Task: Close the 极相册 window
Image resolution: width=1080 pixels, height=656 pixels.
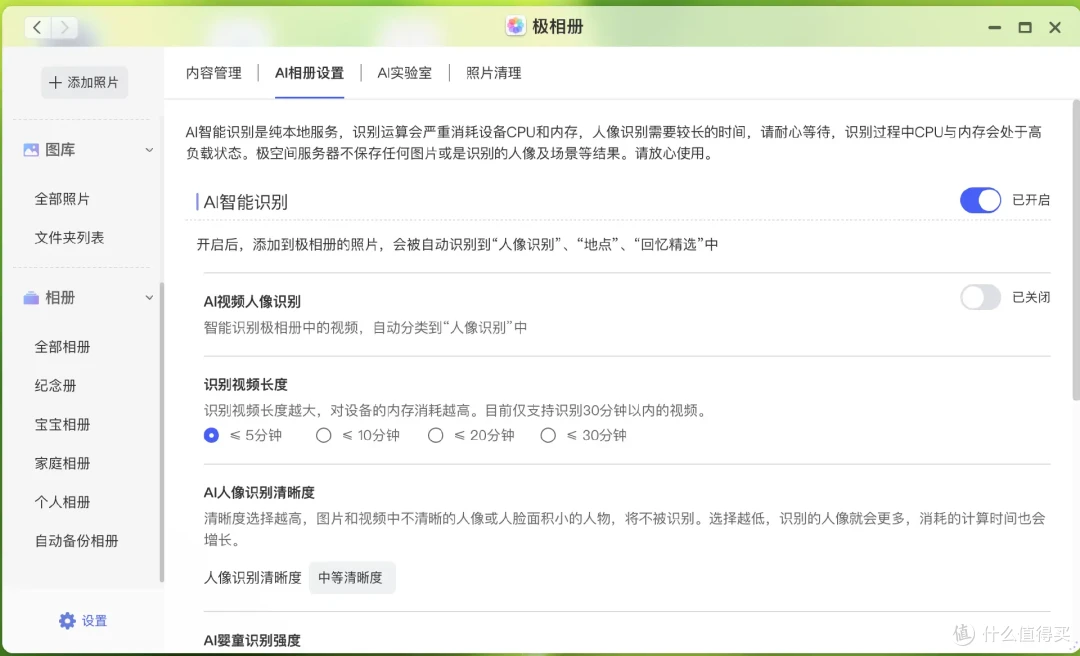Action: (x=1055, y=28)
